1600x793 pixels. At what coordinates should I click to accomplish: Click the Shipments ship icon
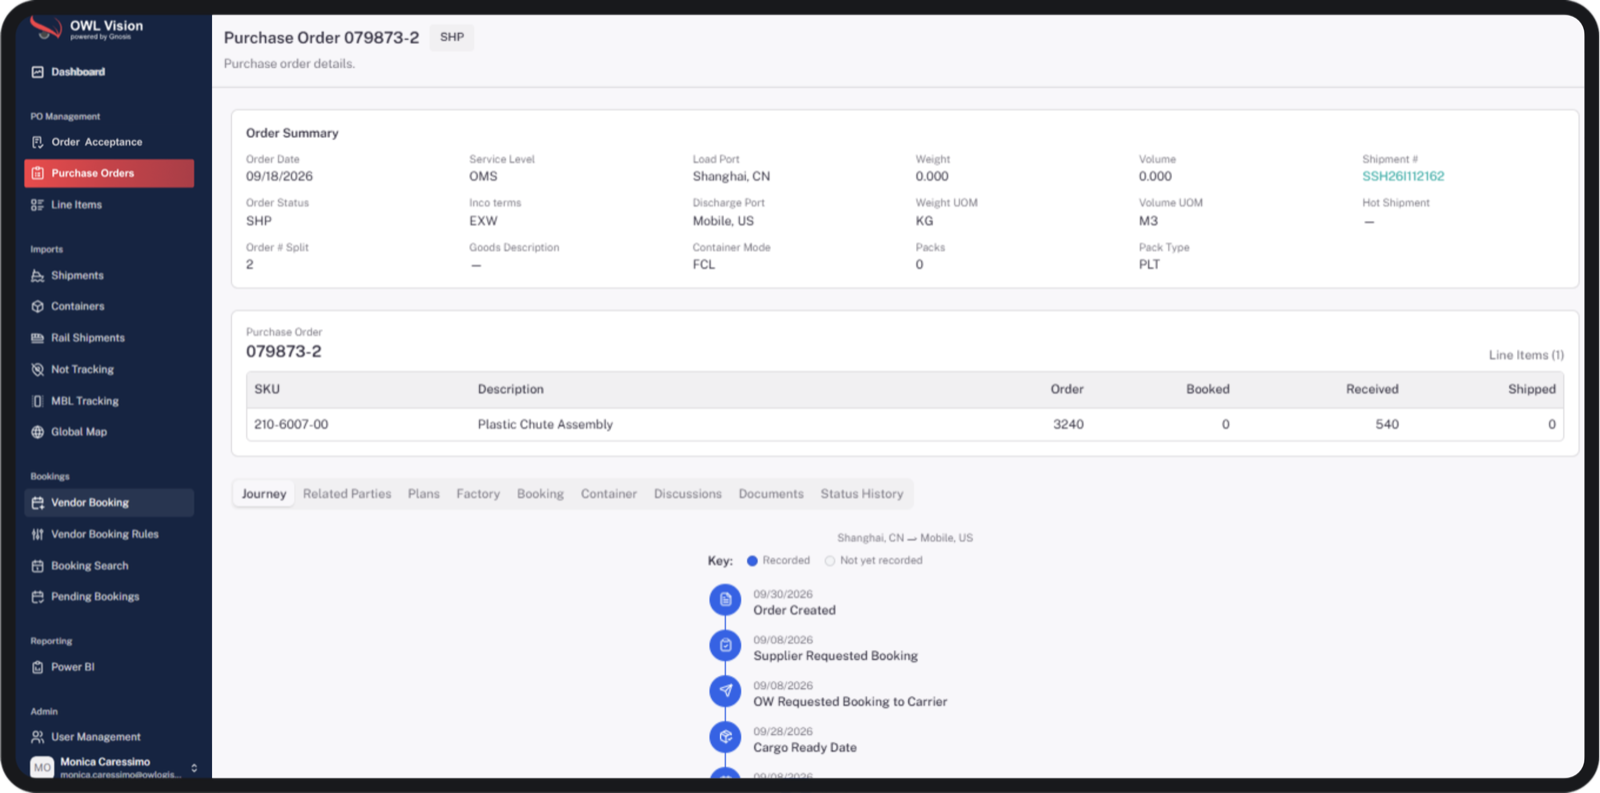[38, 276]
